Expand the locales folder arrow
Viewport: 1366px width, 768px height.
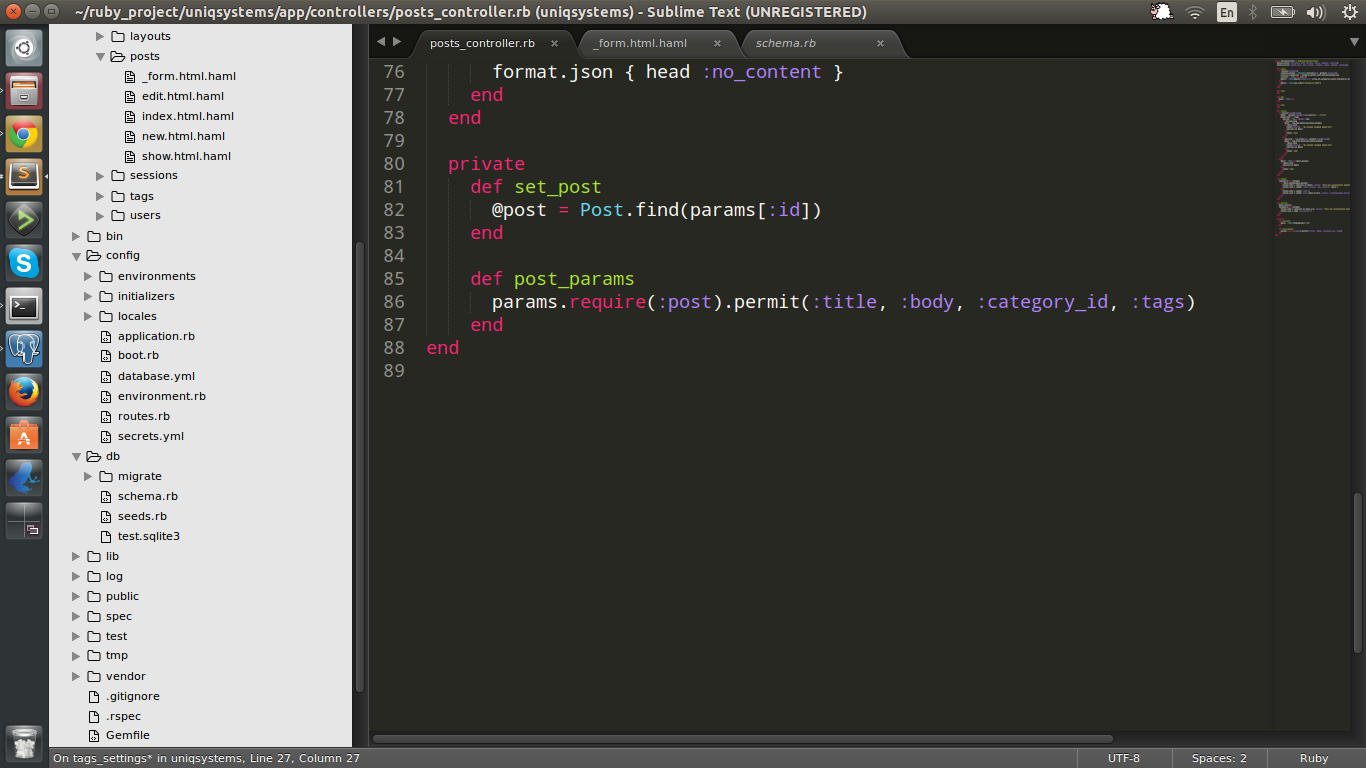[88, 316]
